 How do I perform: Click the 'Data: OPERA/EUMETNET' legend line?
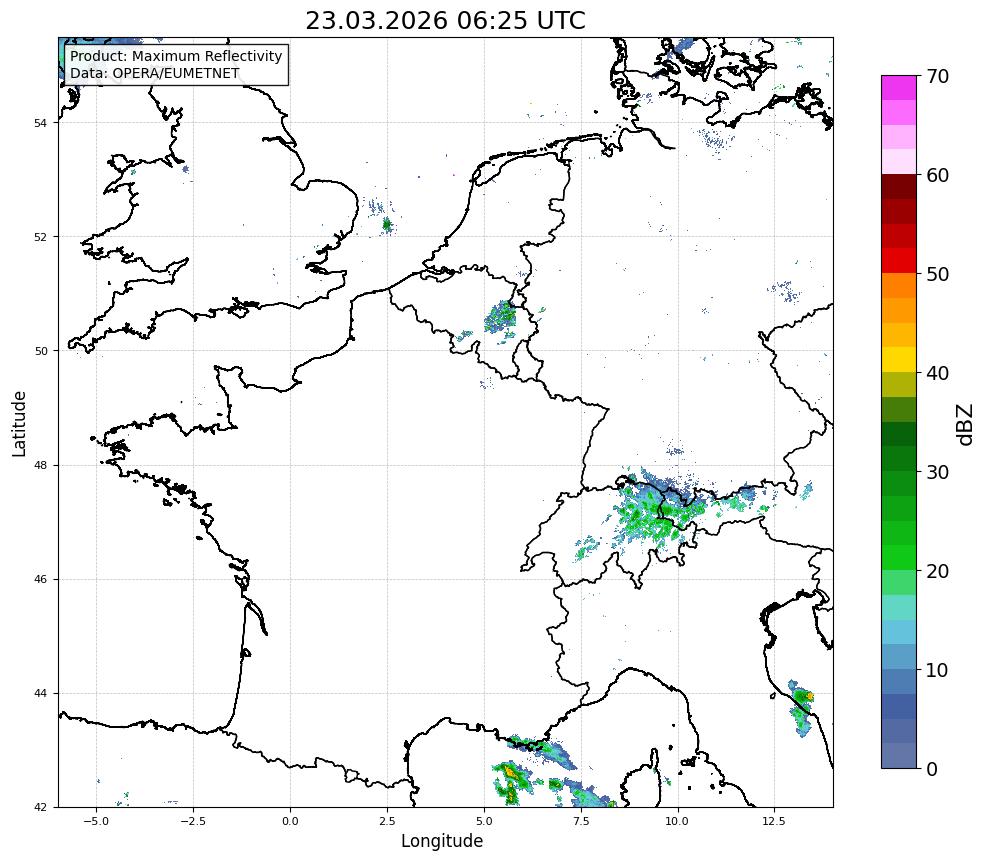155,73
